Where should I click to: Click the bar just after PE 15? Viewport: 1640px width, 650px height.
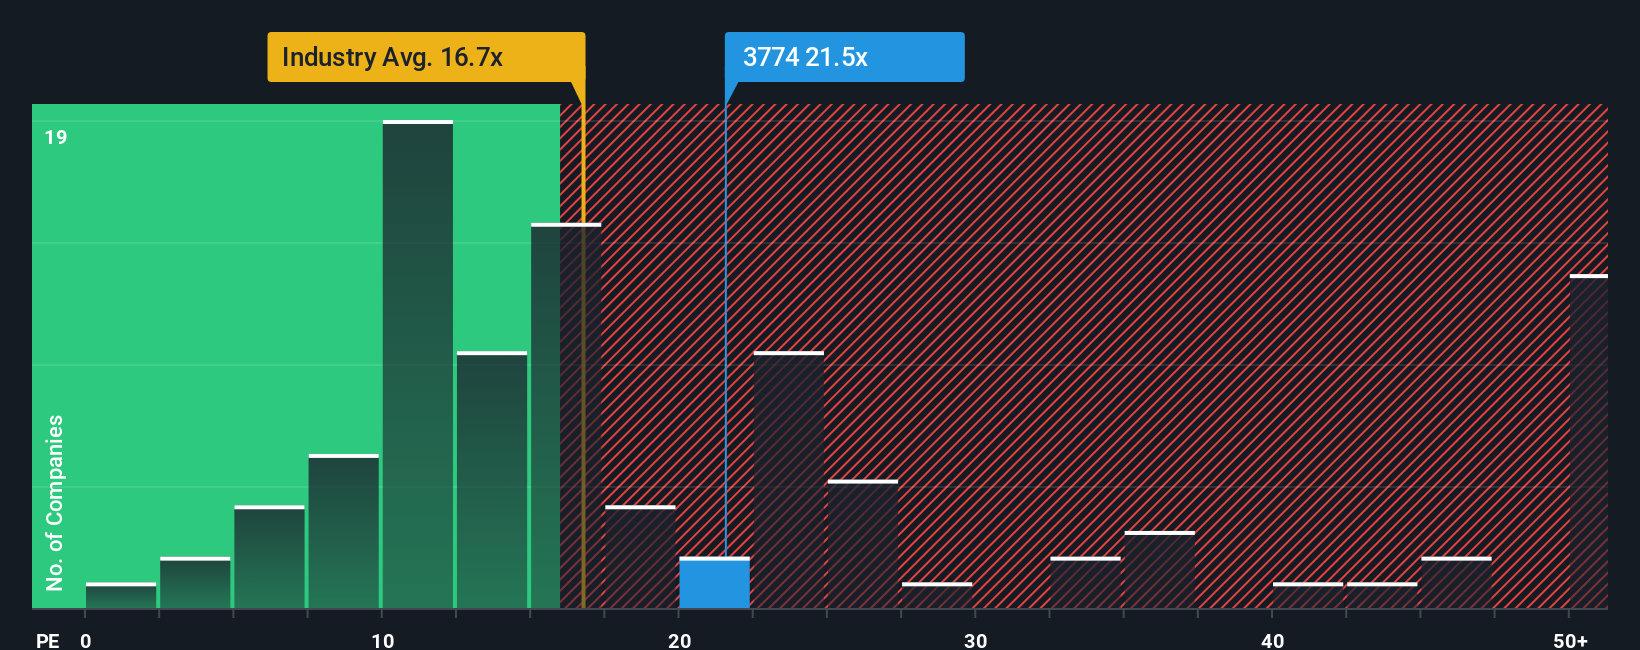click(x=566, y=416)
